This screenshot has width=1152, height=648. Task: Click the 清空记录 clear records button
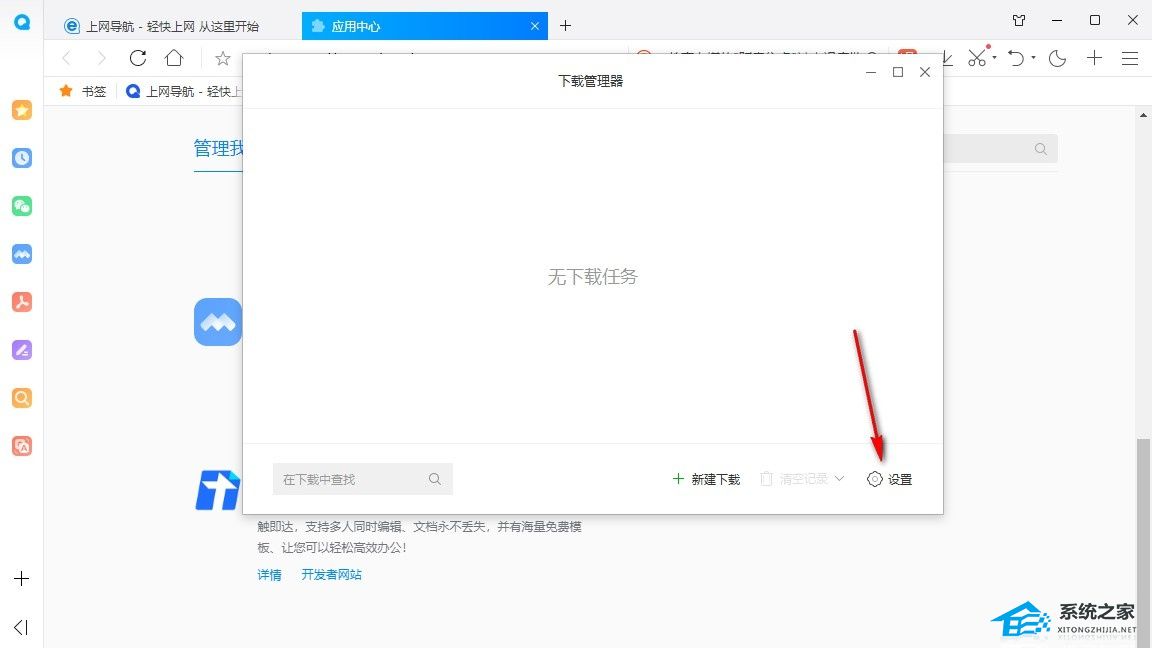[x=793, y=479]
